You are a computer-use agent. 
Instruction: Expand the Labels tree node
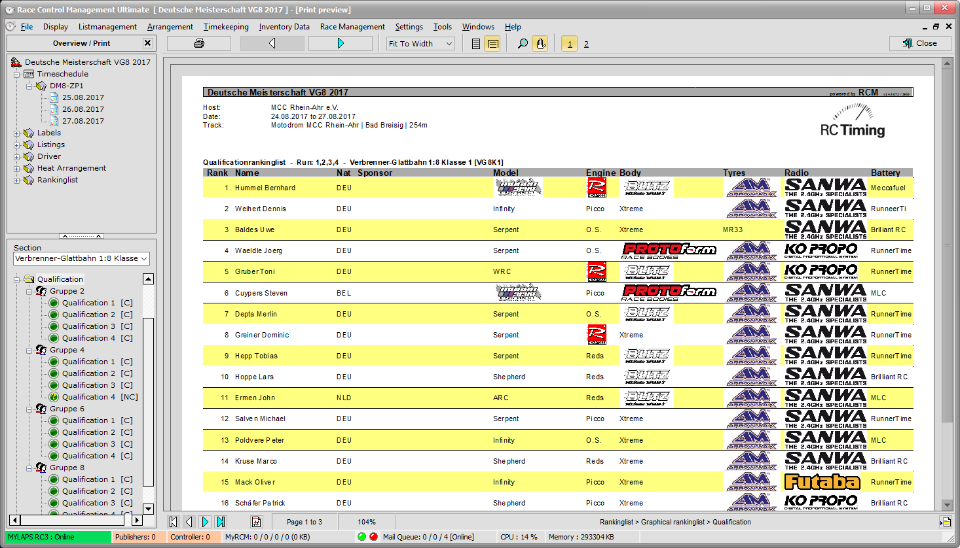click(x=17, y=133)
